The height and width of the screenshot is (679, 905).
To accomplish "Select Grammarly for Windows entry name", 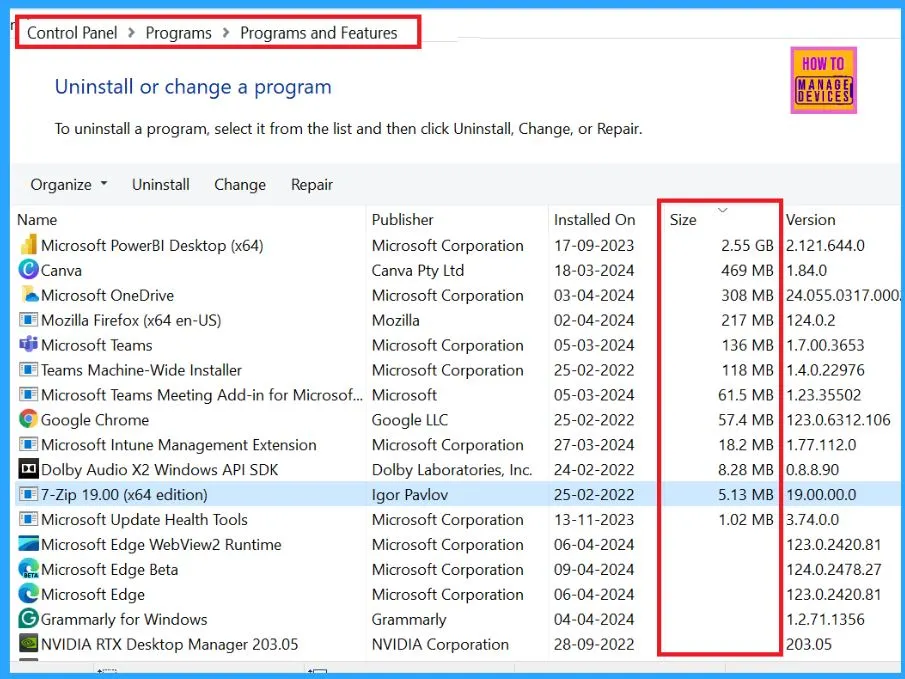I will coord(124,619).
